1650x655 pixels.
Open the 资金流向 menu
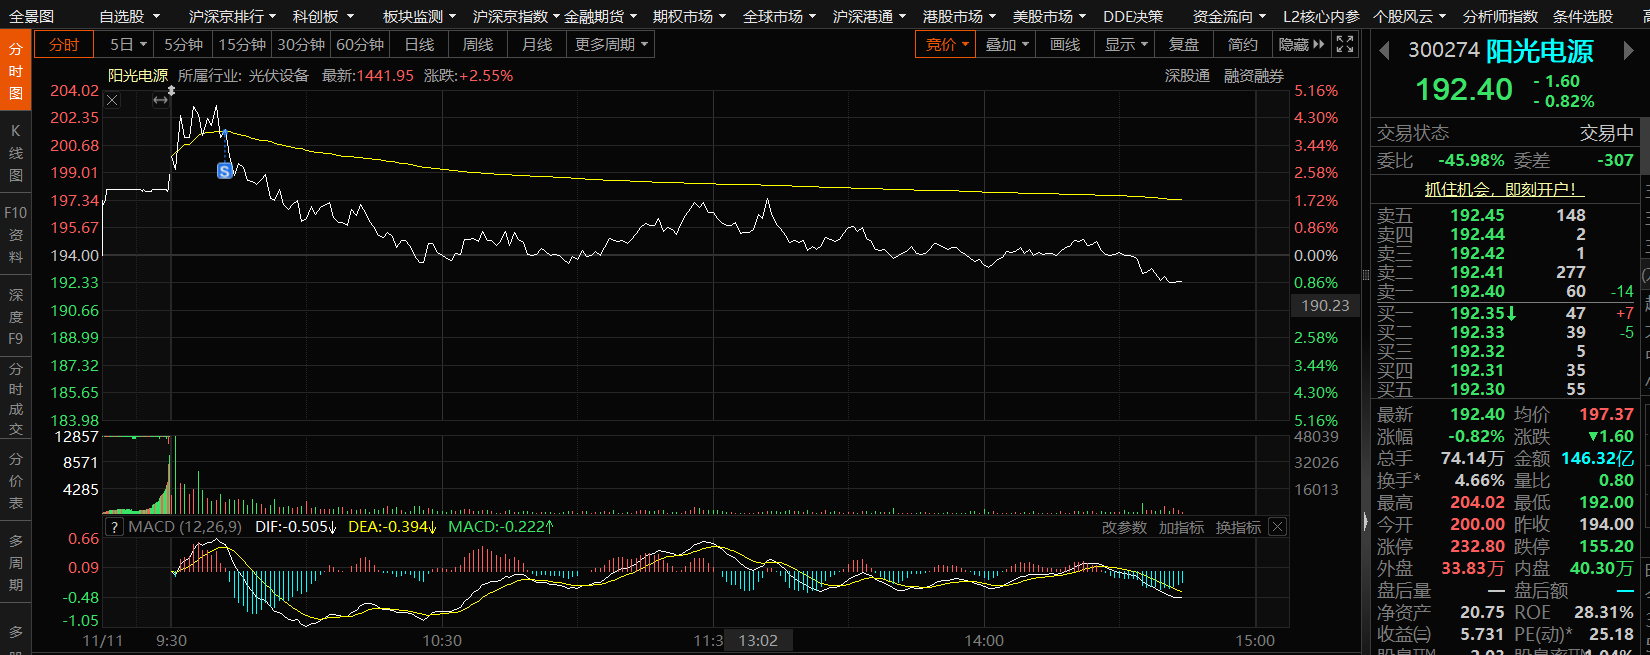coord(1229,16)
